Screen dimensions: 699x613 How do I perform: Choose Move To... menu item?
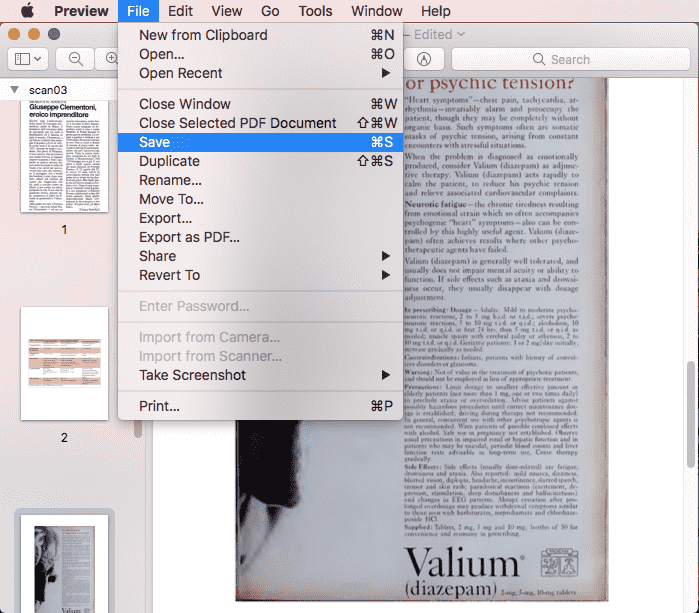[x=260, y=199]
